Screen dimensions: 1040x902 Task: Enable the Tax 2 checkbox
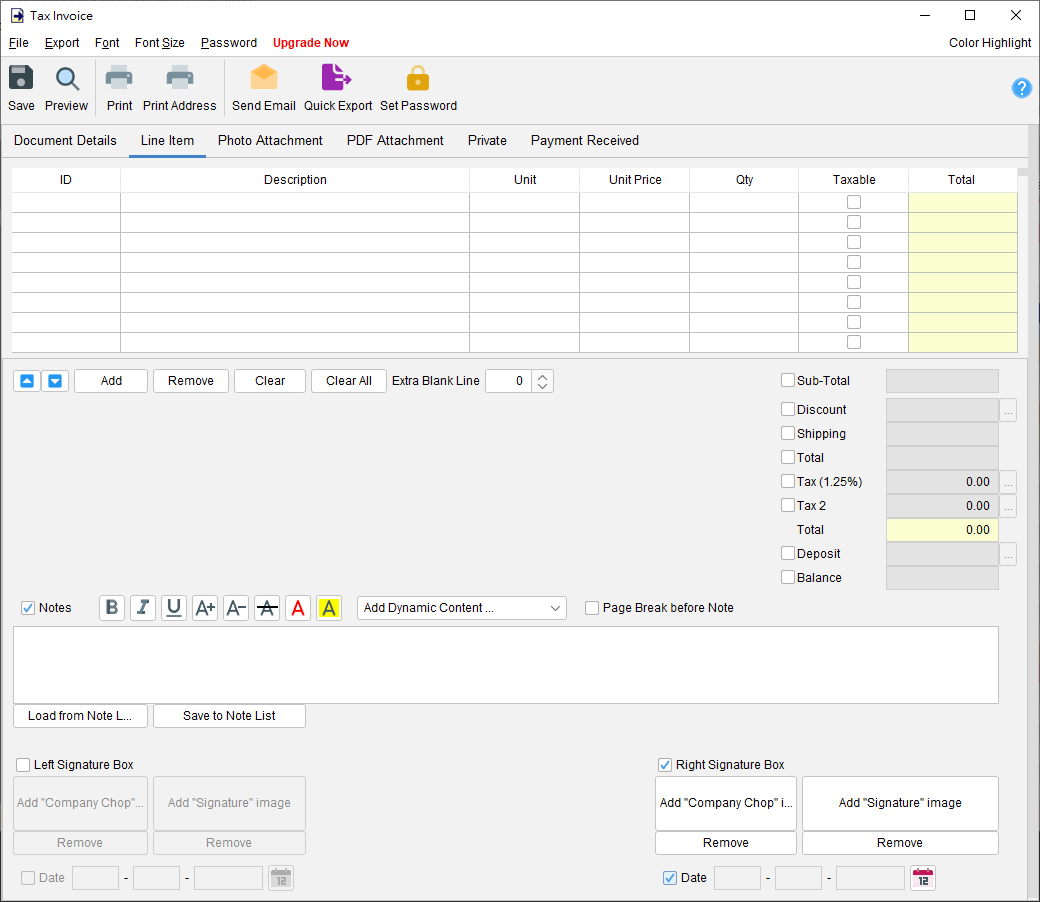pos(788,505)
